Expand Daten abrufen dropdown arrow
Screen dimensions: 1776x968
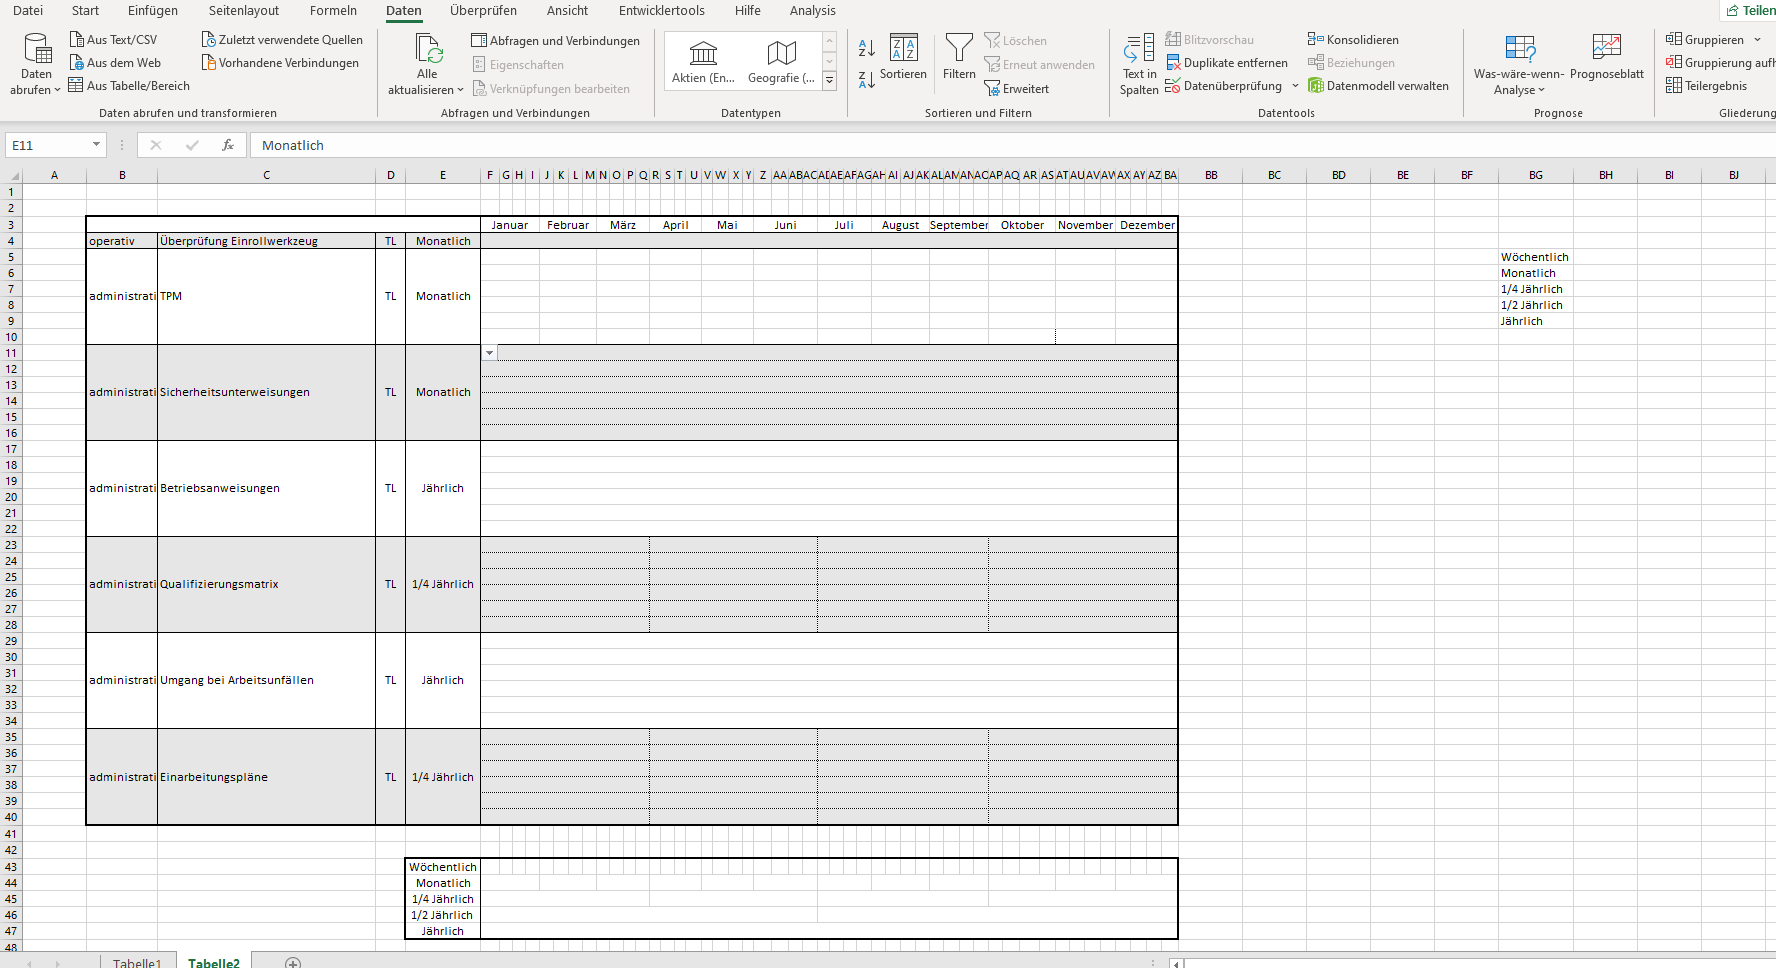(57, 90)
